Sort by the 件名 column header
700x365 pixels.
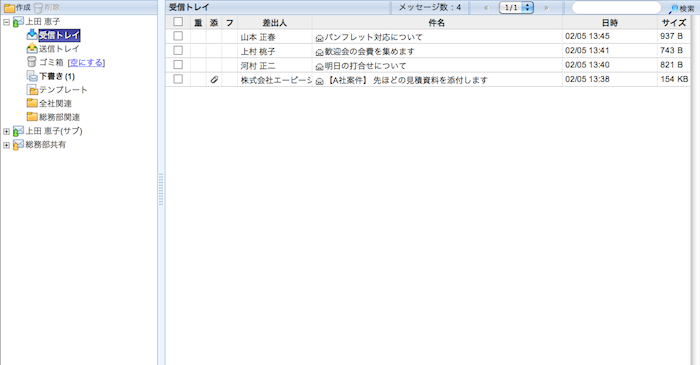(437, 22)
